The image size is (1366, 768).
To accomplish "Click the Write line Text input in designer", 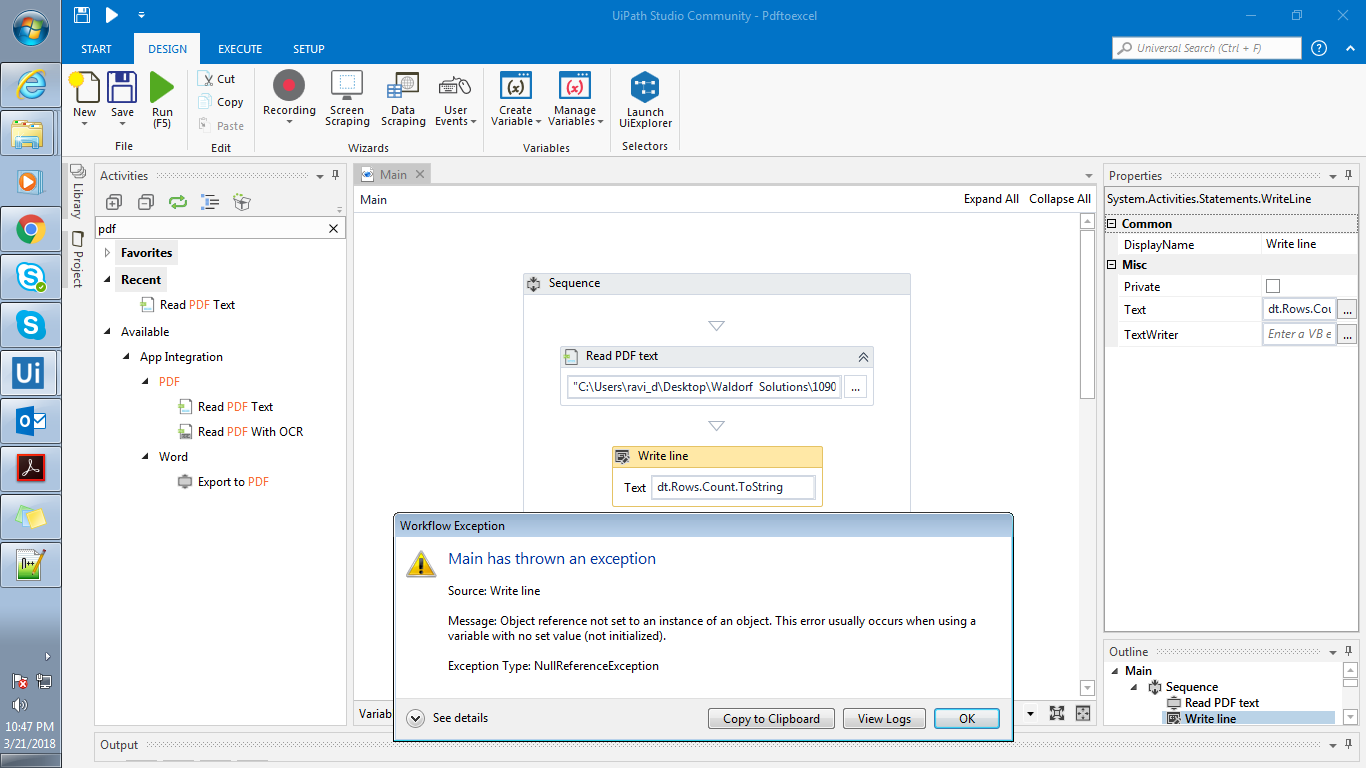I will [x=733, y=488].
